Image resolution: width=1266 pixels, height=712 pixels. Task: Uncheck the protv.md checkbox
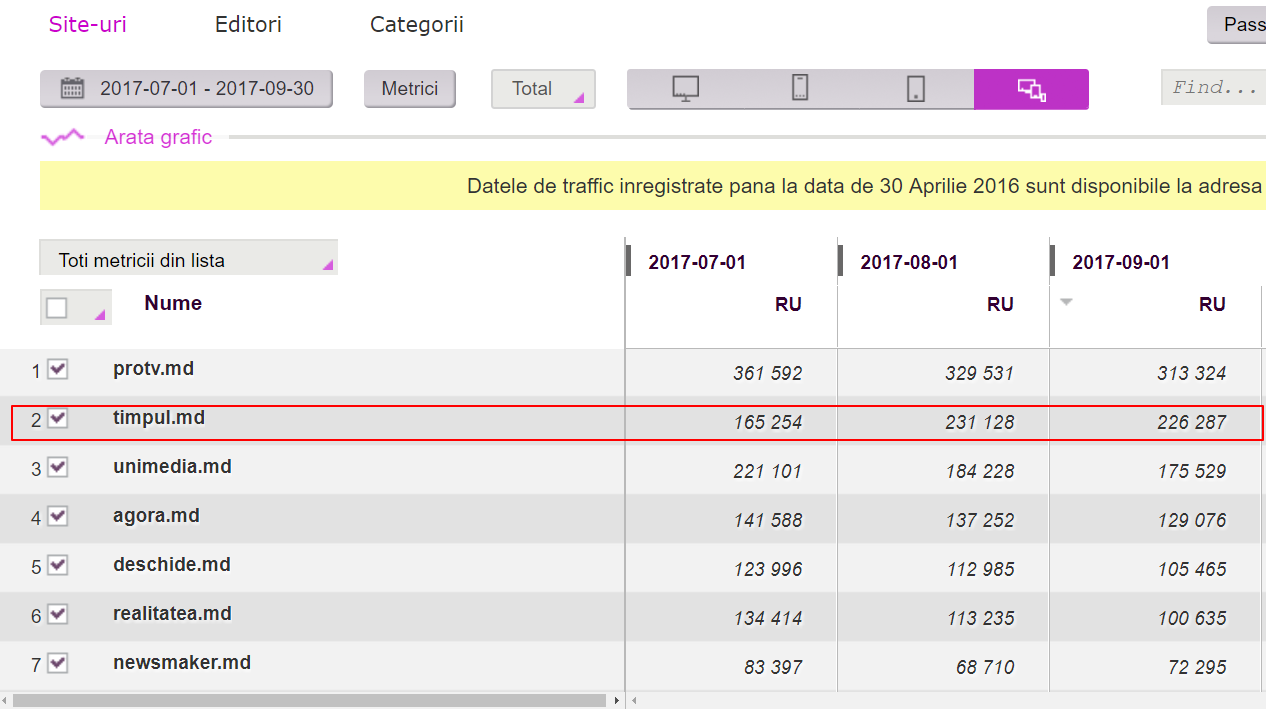58,370
